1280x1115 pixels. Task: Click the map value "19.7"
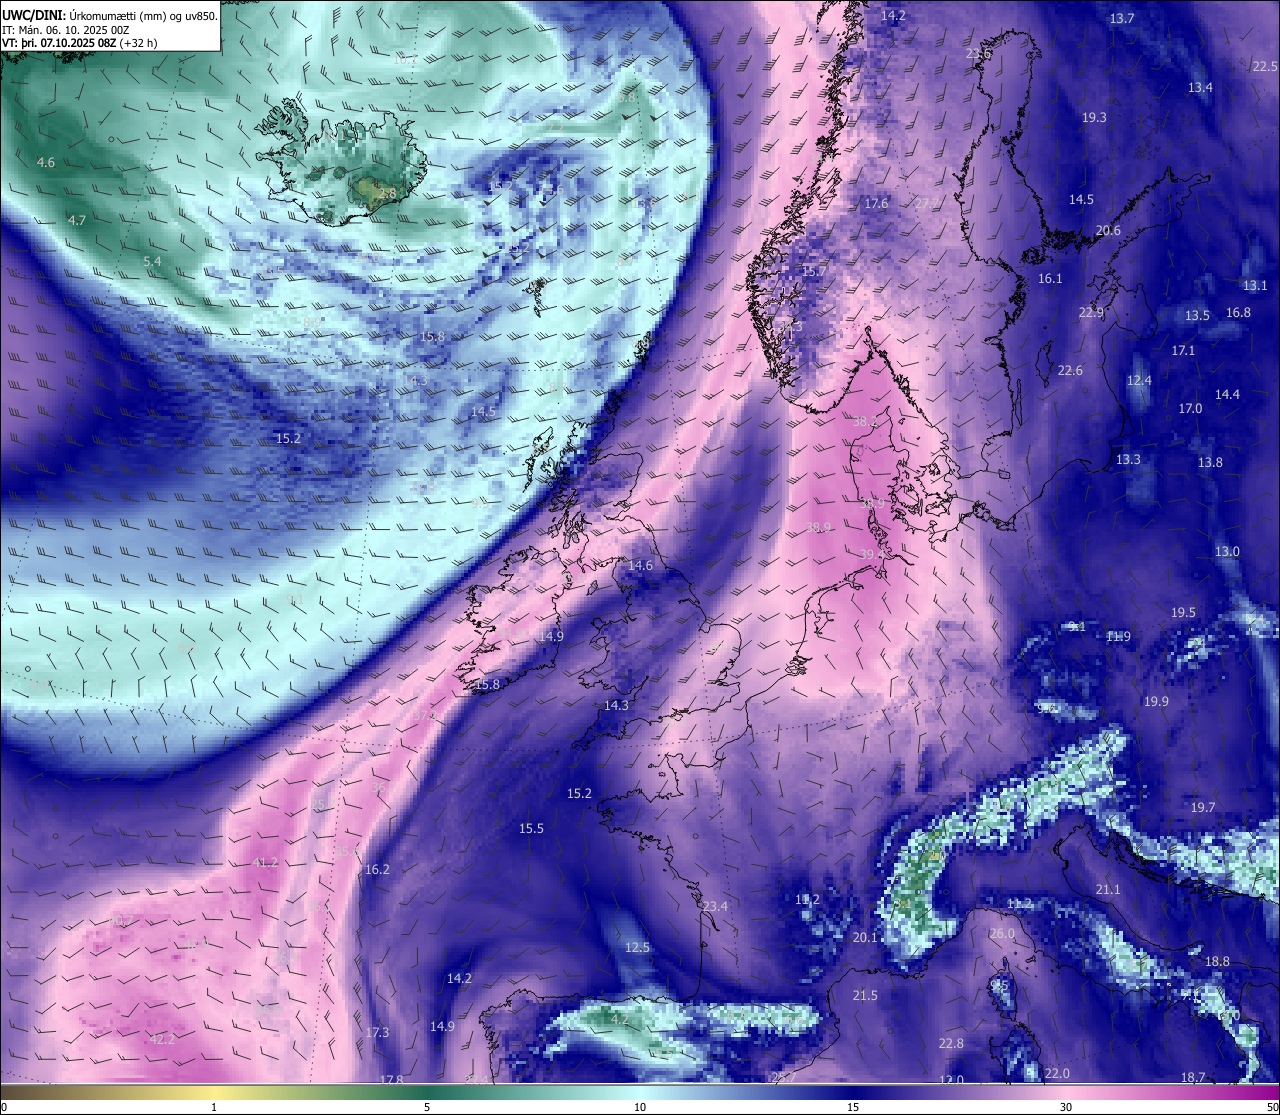click(1203, 808)
